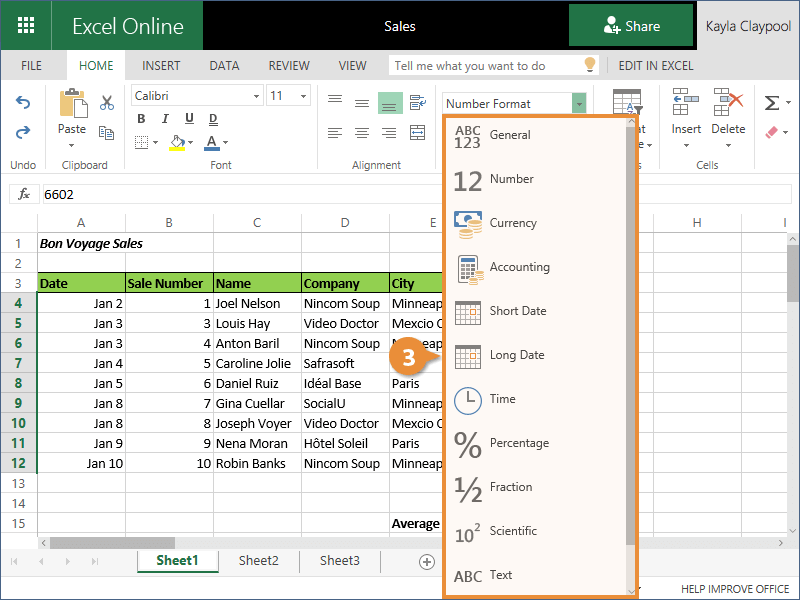Toggle Bold formatting
This screenshot has width=800, height=600.
[141, 118]
